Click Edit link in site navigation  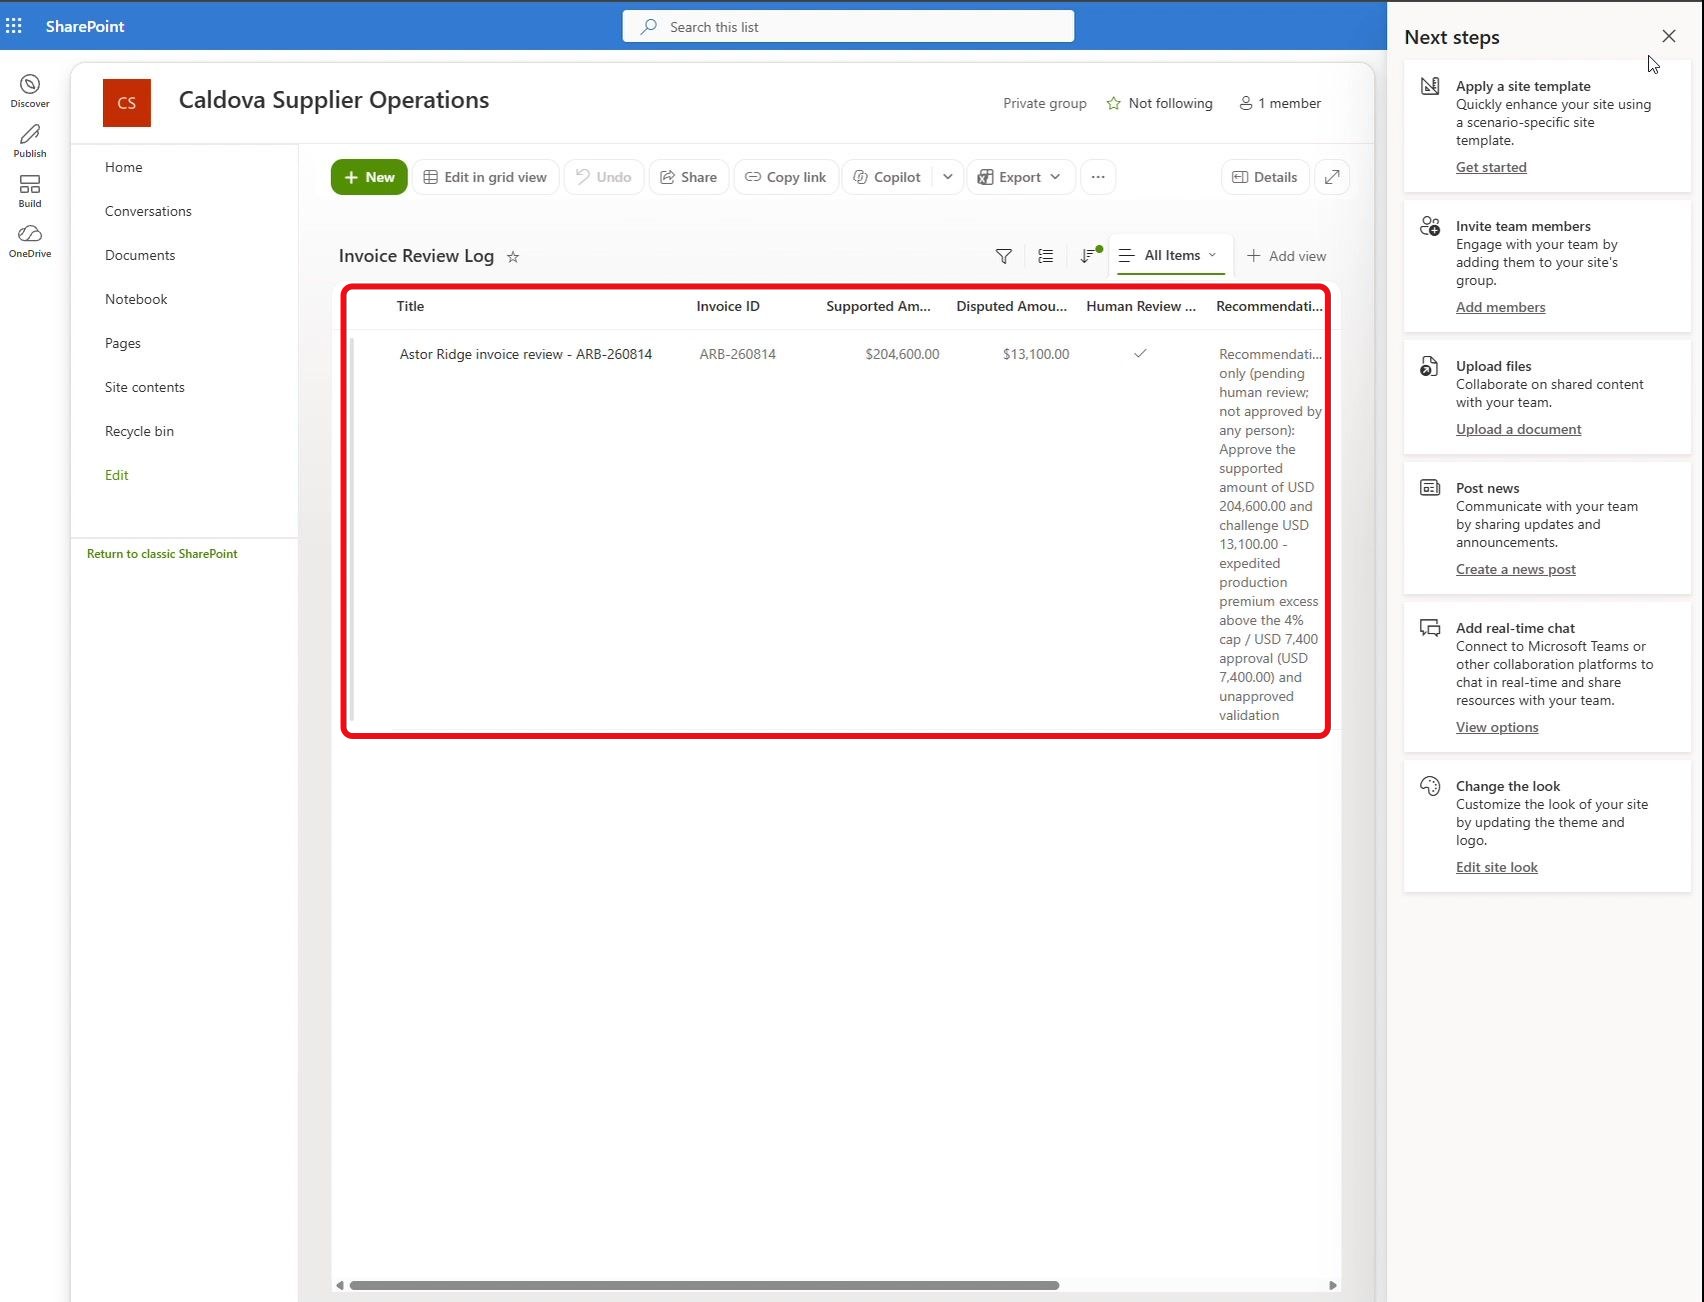pos(117,475)
